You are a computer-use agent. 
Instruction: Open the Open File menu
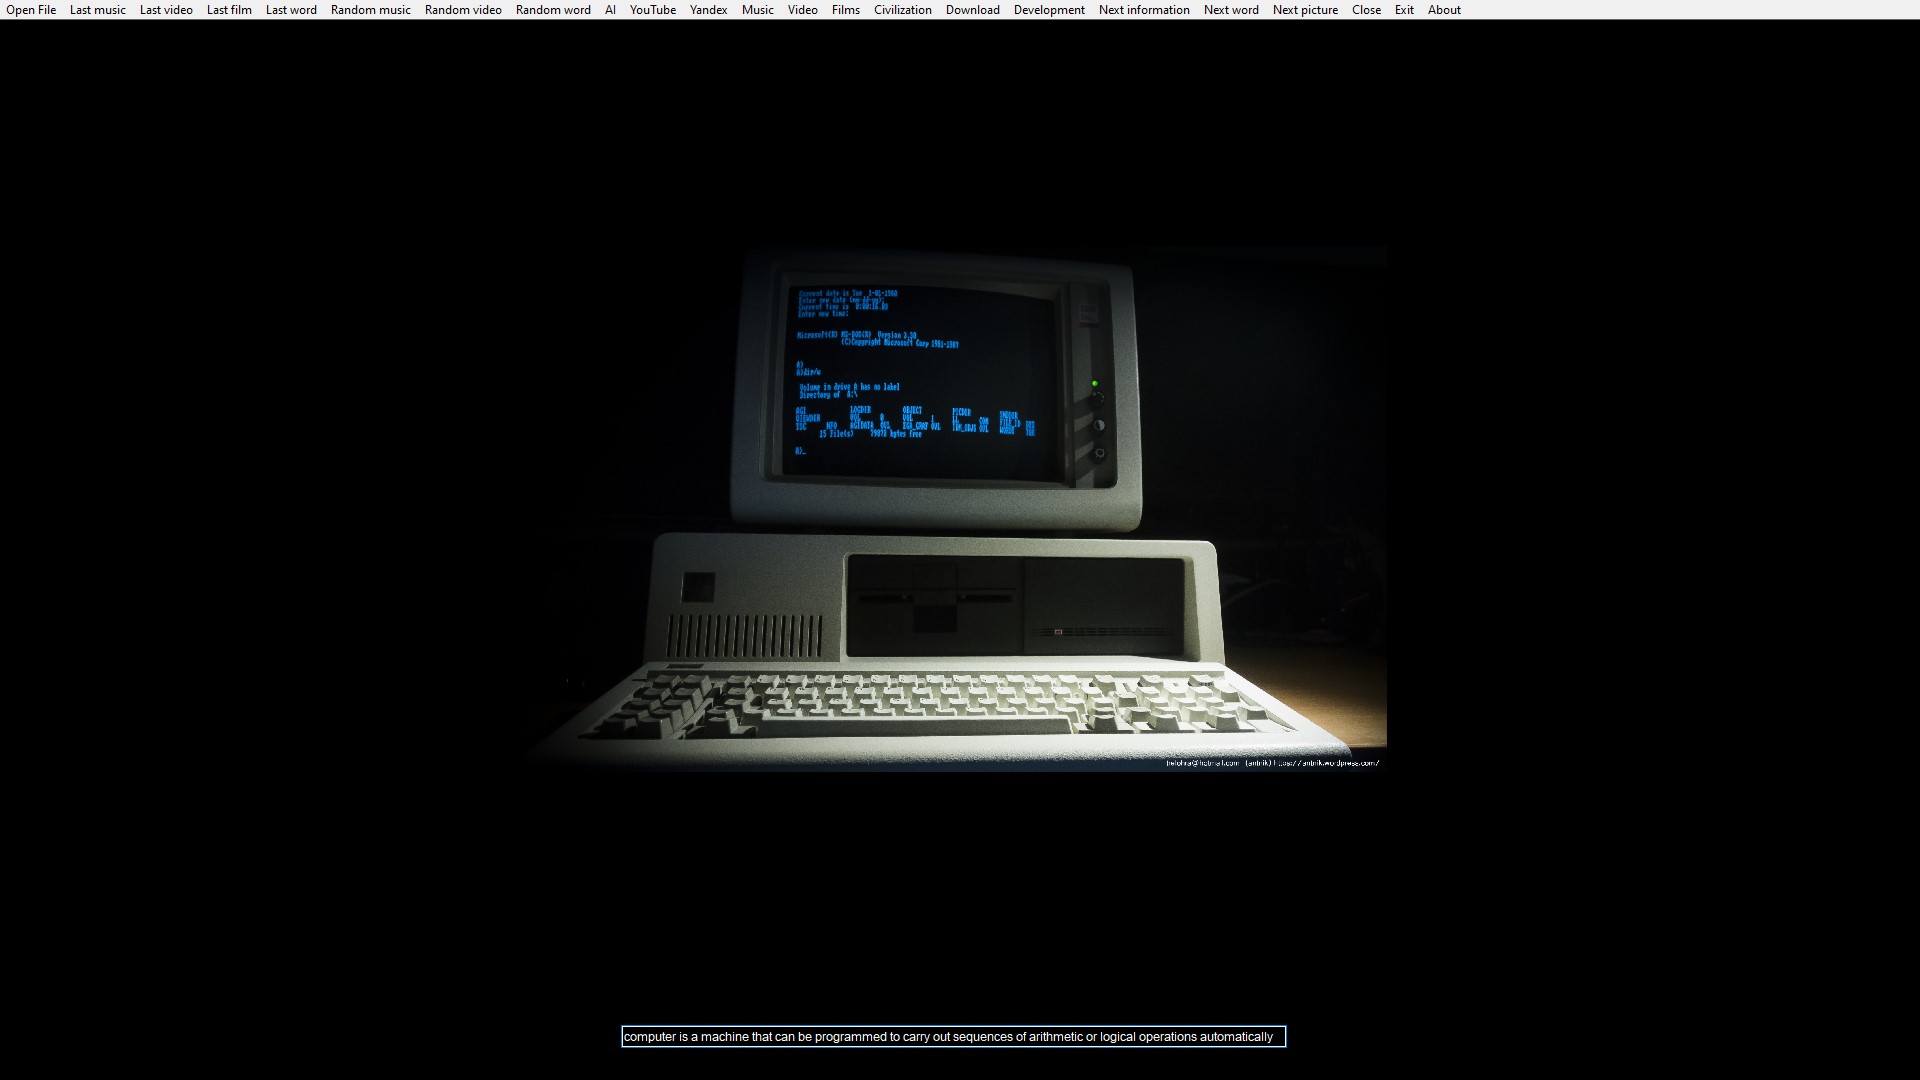(x=31, y=10)
